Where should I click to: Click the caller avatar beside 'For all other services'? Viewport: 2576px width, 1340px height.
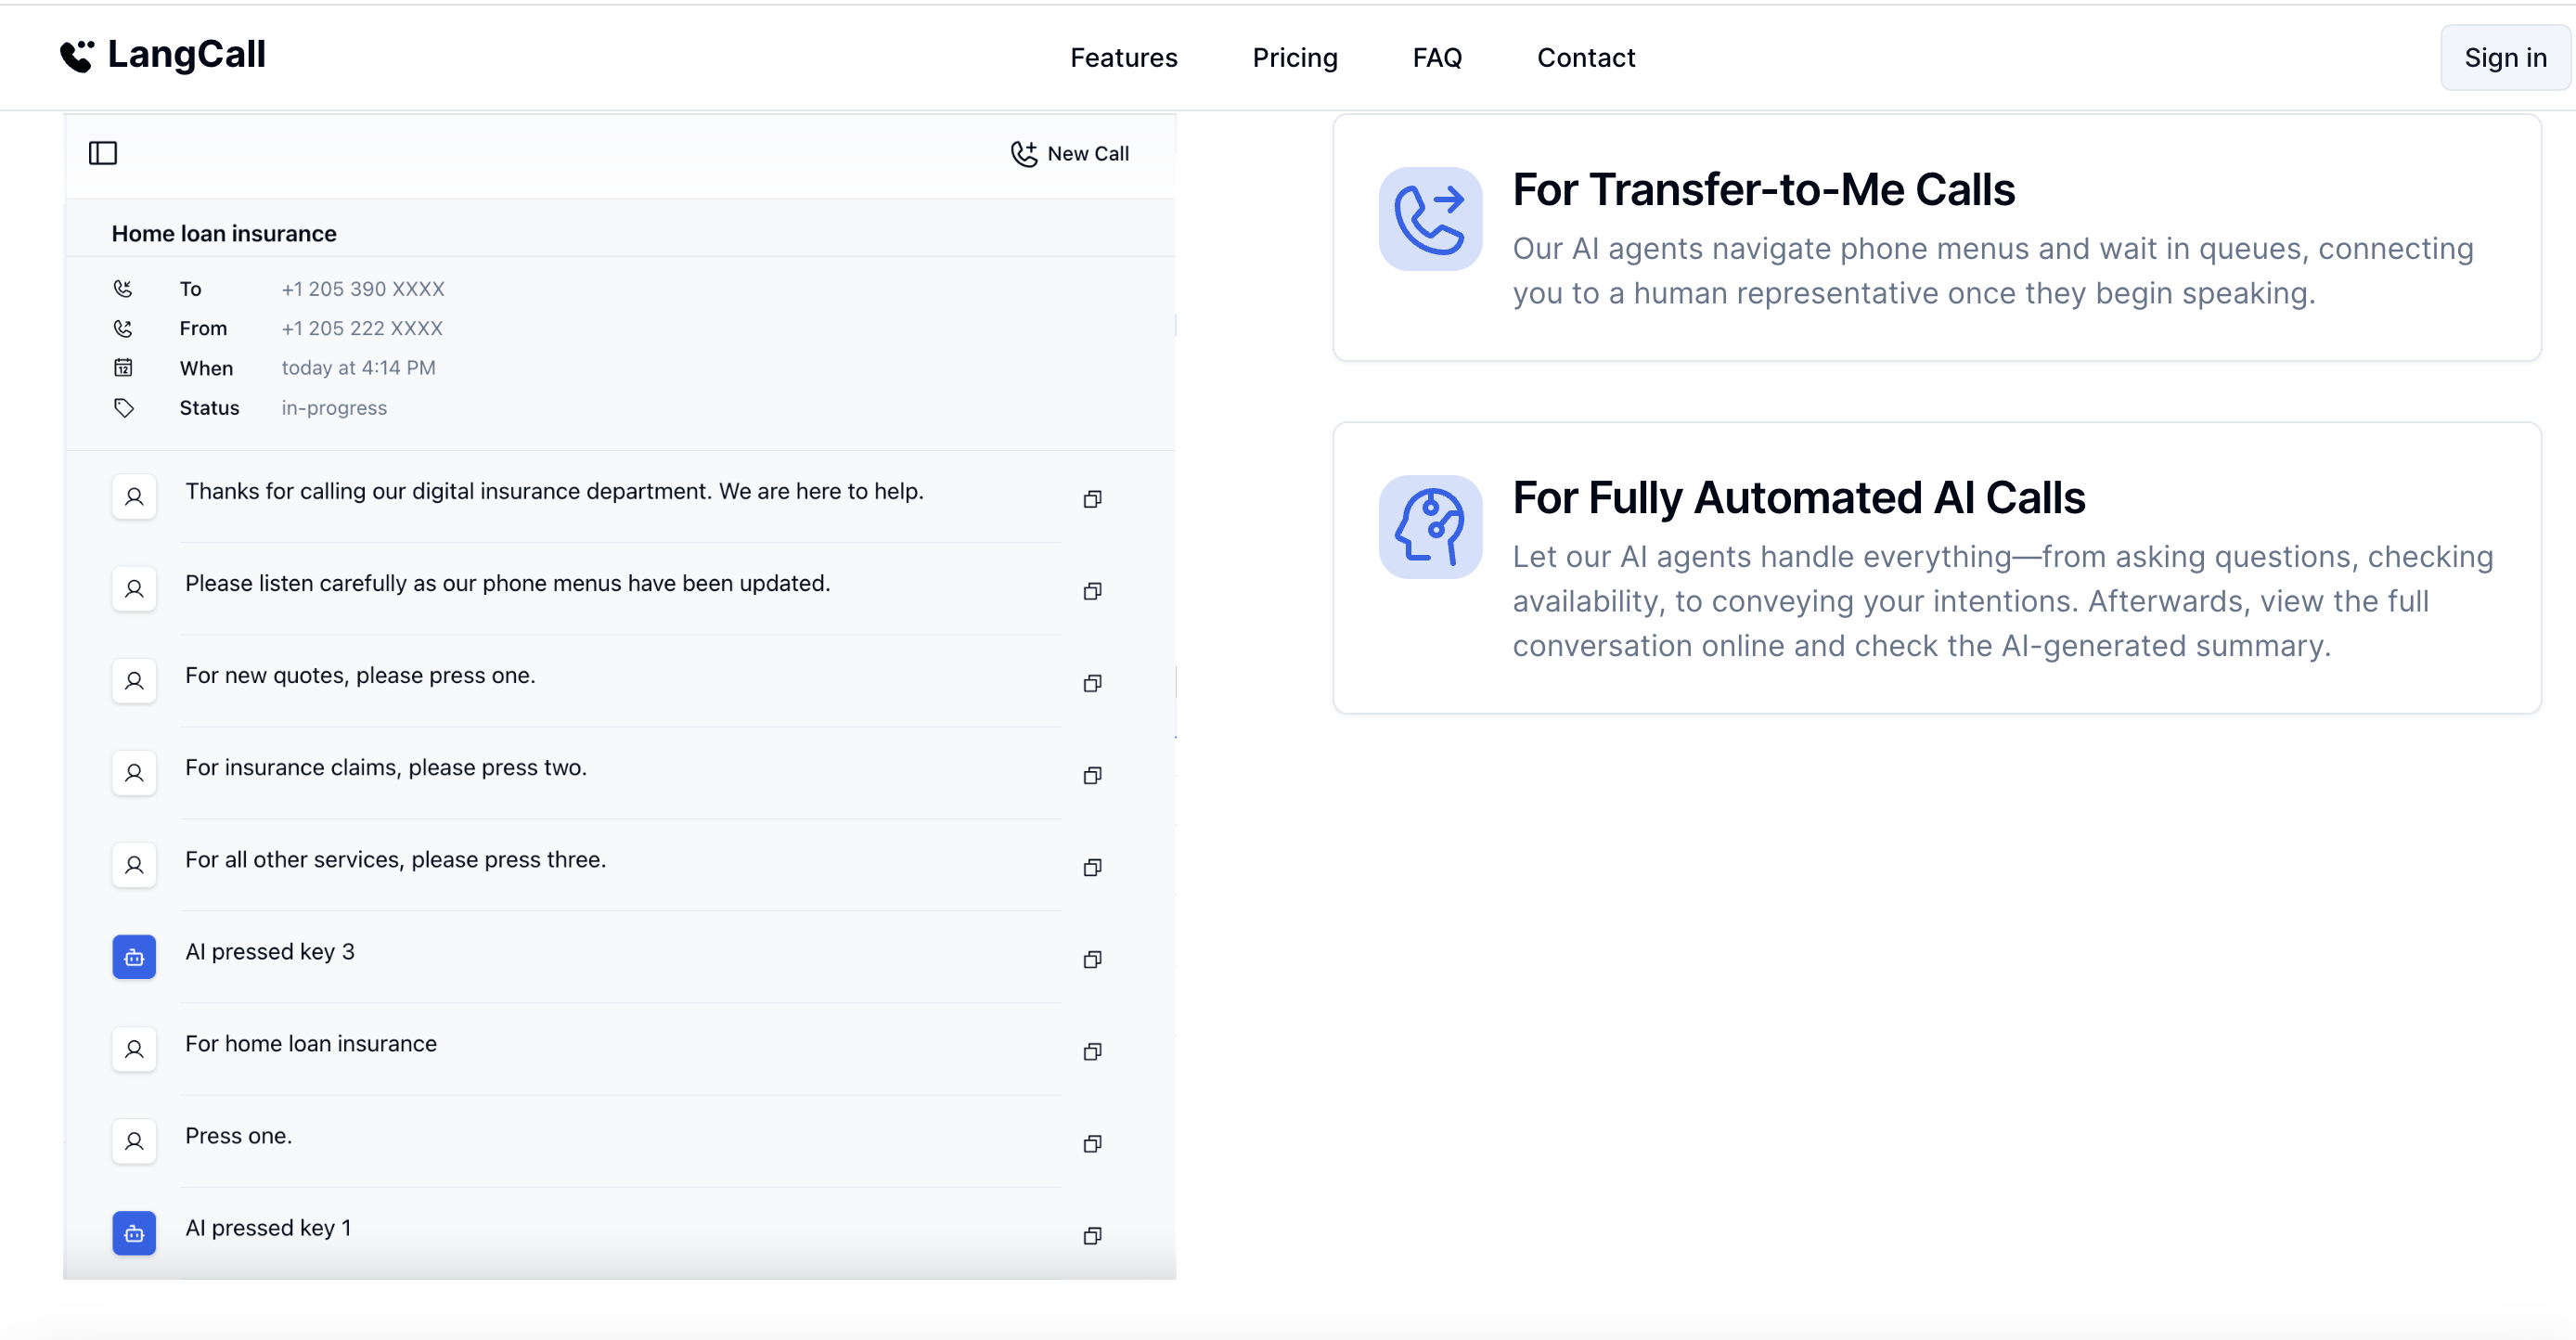pyautogui.click(x=134, y=865)
